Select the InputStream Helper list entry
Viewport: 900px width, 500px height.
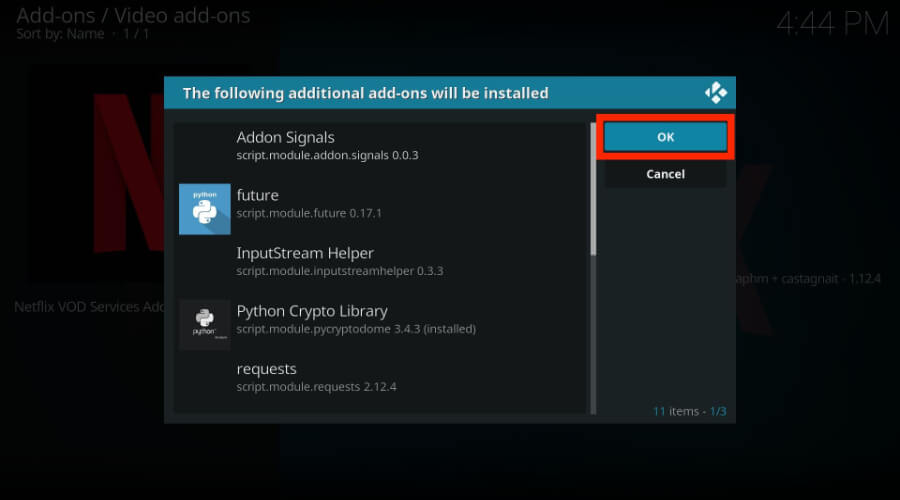click(x=381, y=267)
